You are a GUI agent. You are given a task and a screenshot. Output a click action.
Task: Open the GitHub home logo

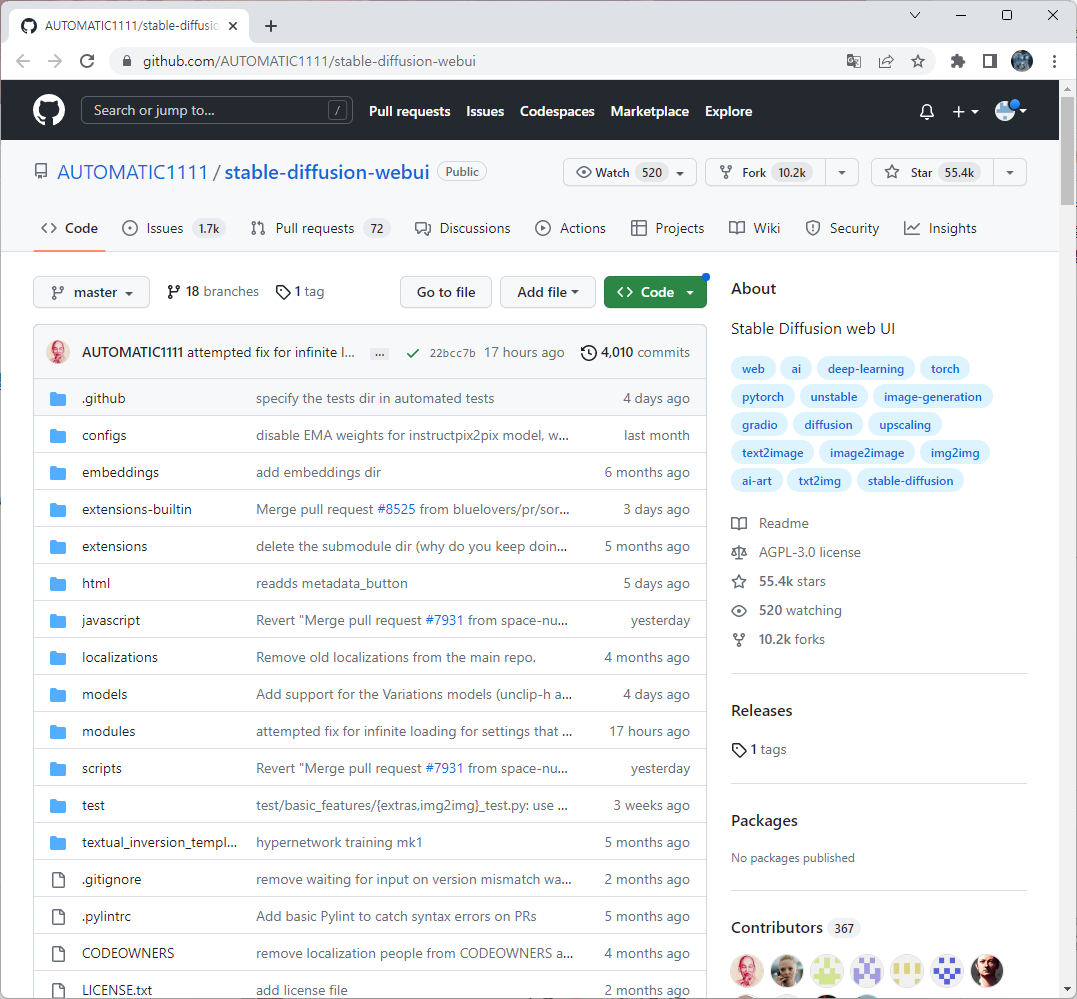coord(49,110)
